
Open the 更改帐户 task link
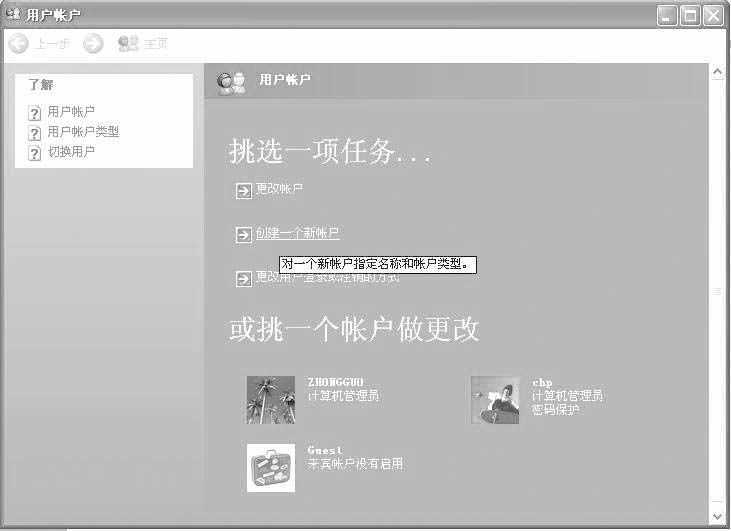[279, 189]
